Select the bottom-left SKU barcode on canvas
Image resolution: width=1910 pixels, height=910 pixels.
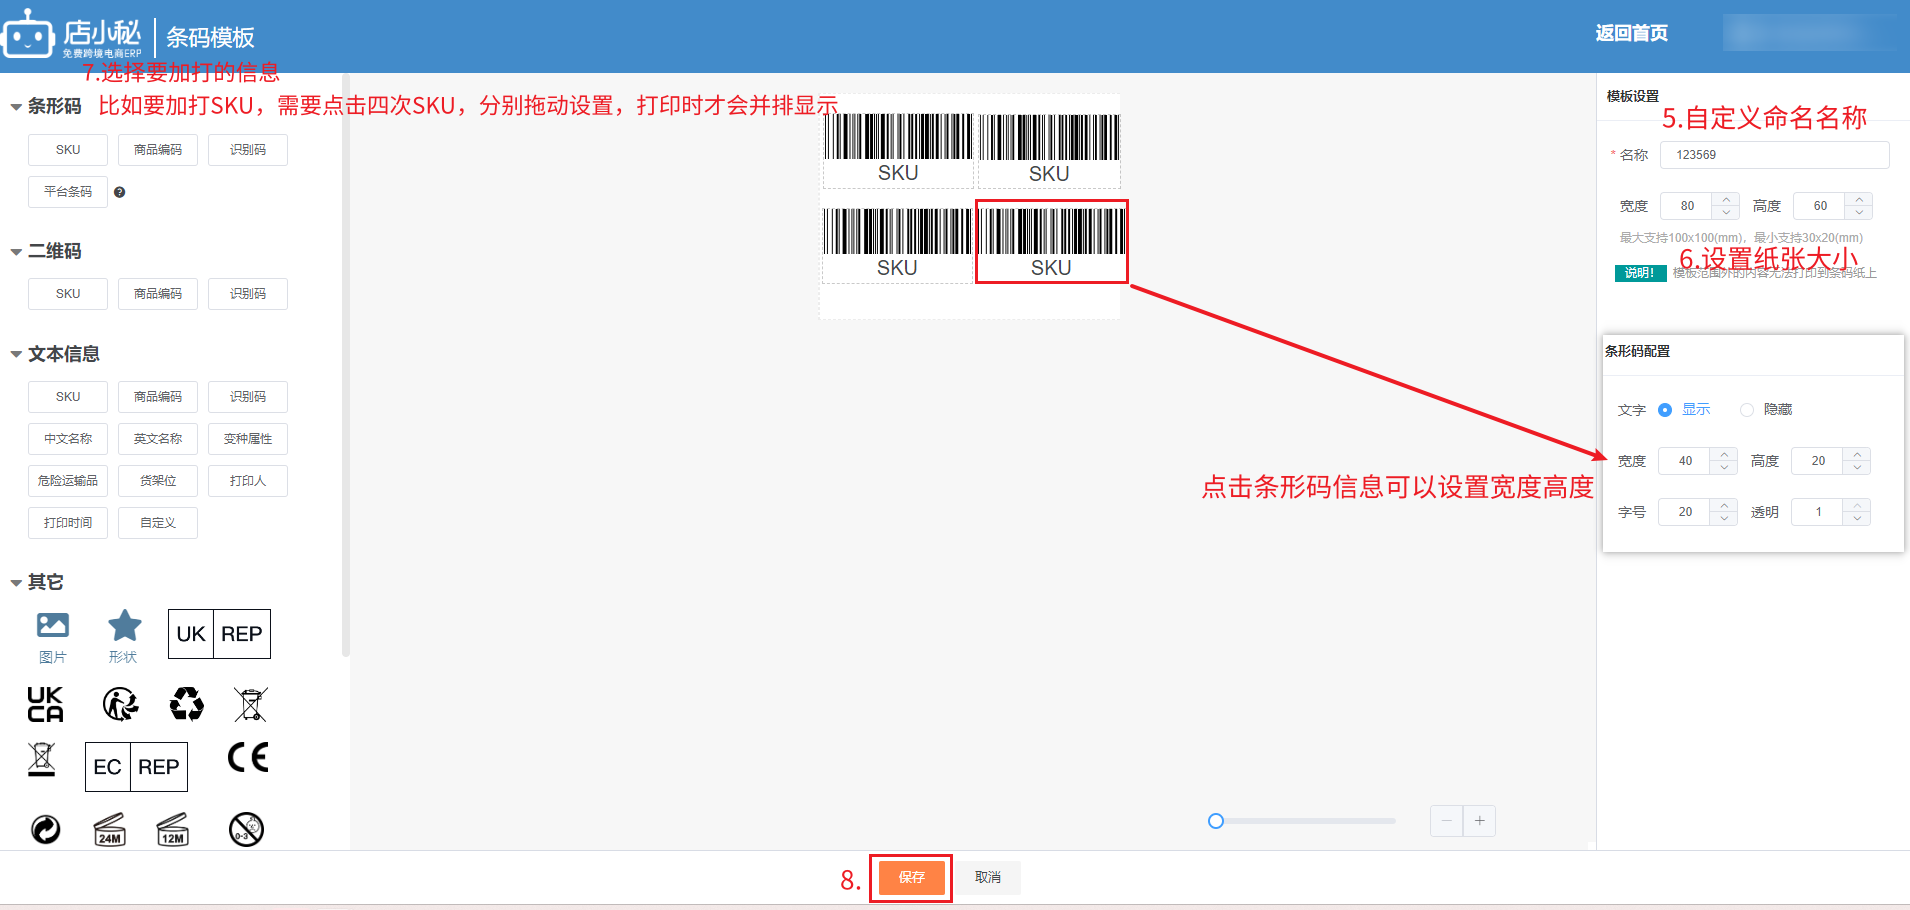pos(897,244)
